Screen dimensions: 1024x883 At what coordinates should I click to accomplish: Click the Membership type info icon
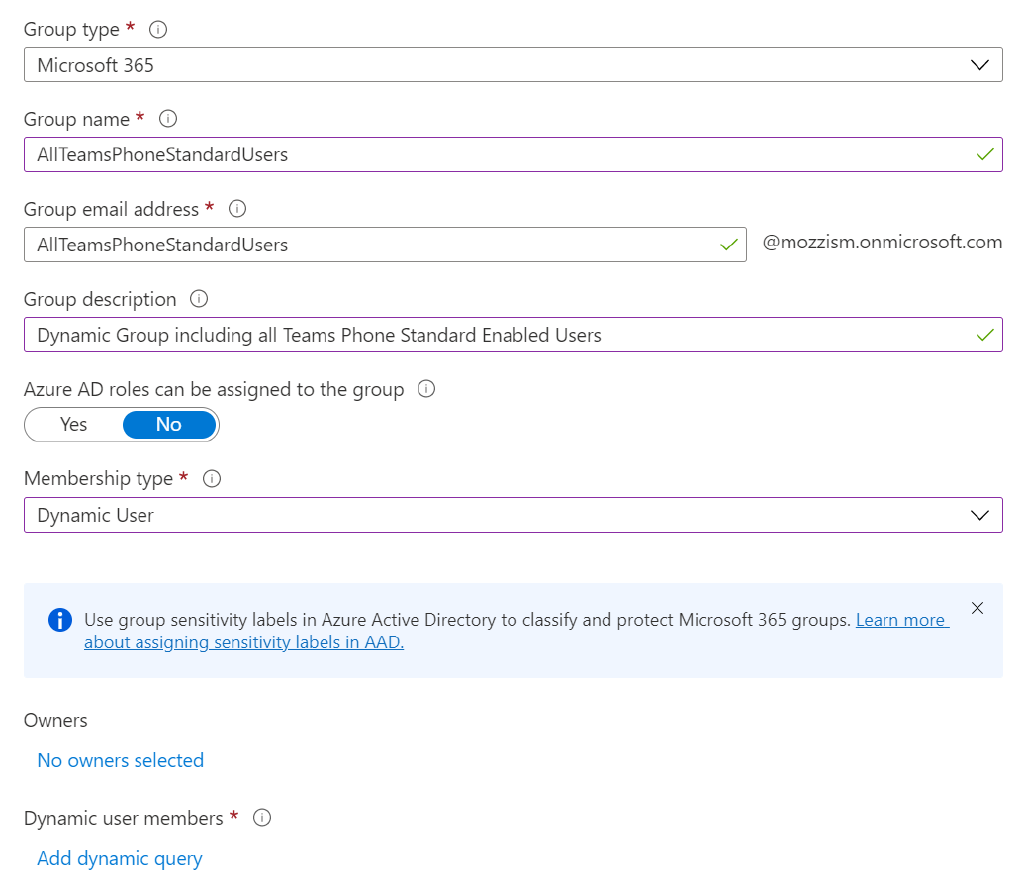(211, 478)
